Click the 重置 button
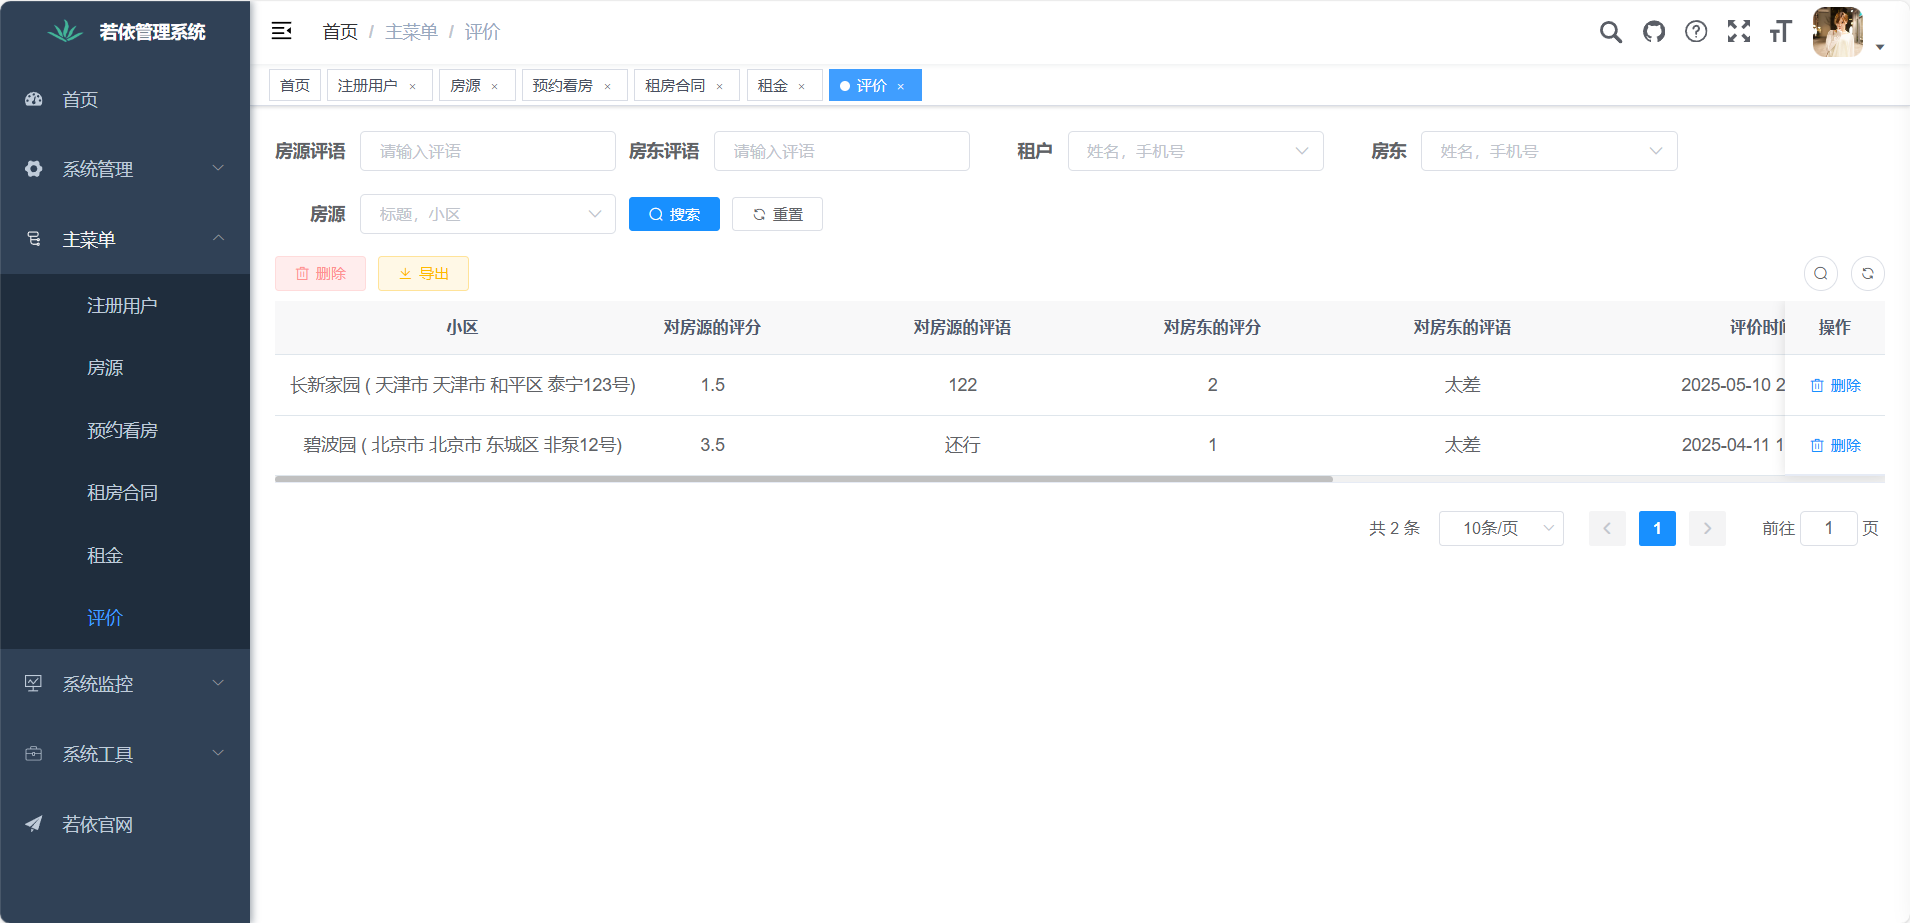 (x=777, y=214)
